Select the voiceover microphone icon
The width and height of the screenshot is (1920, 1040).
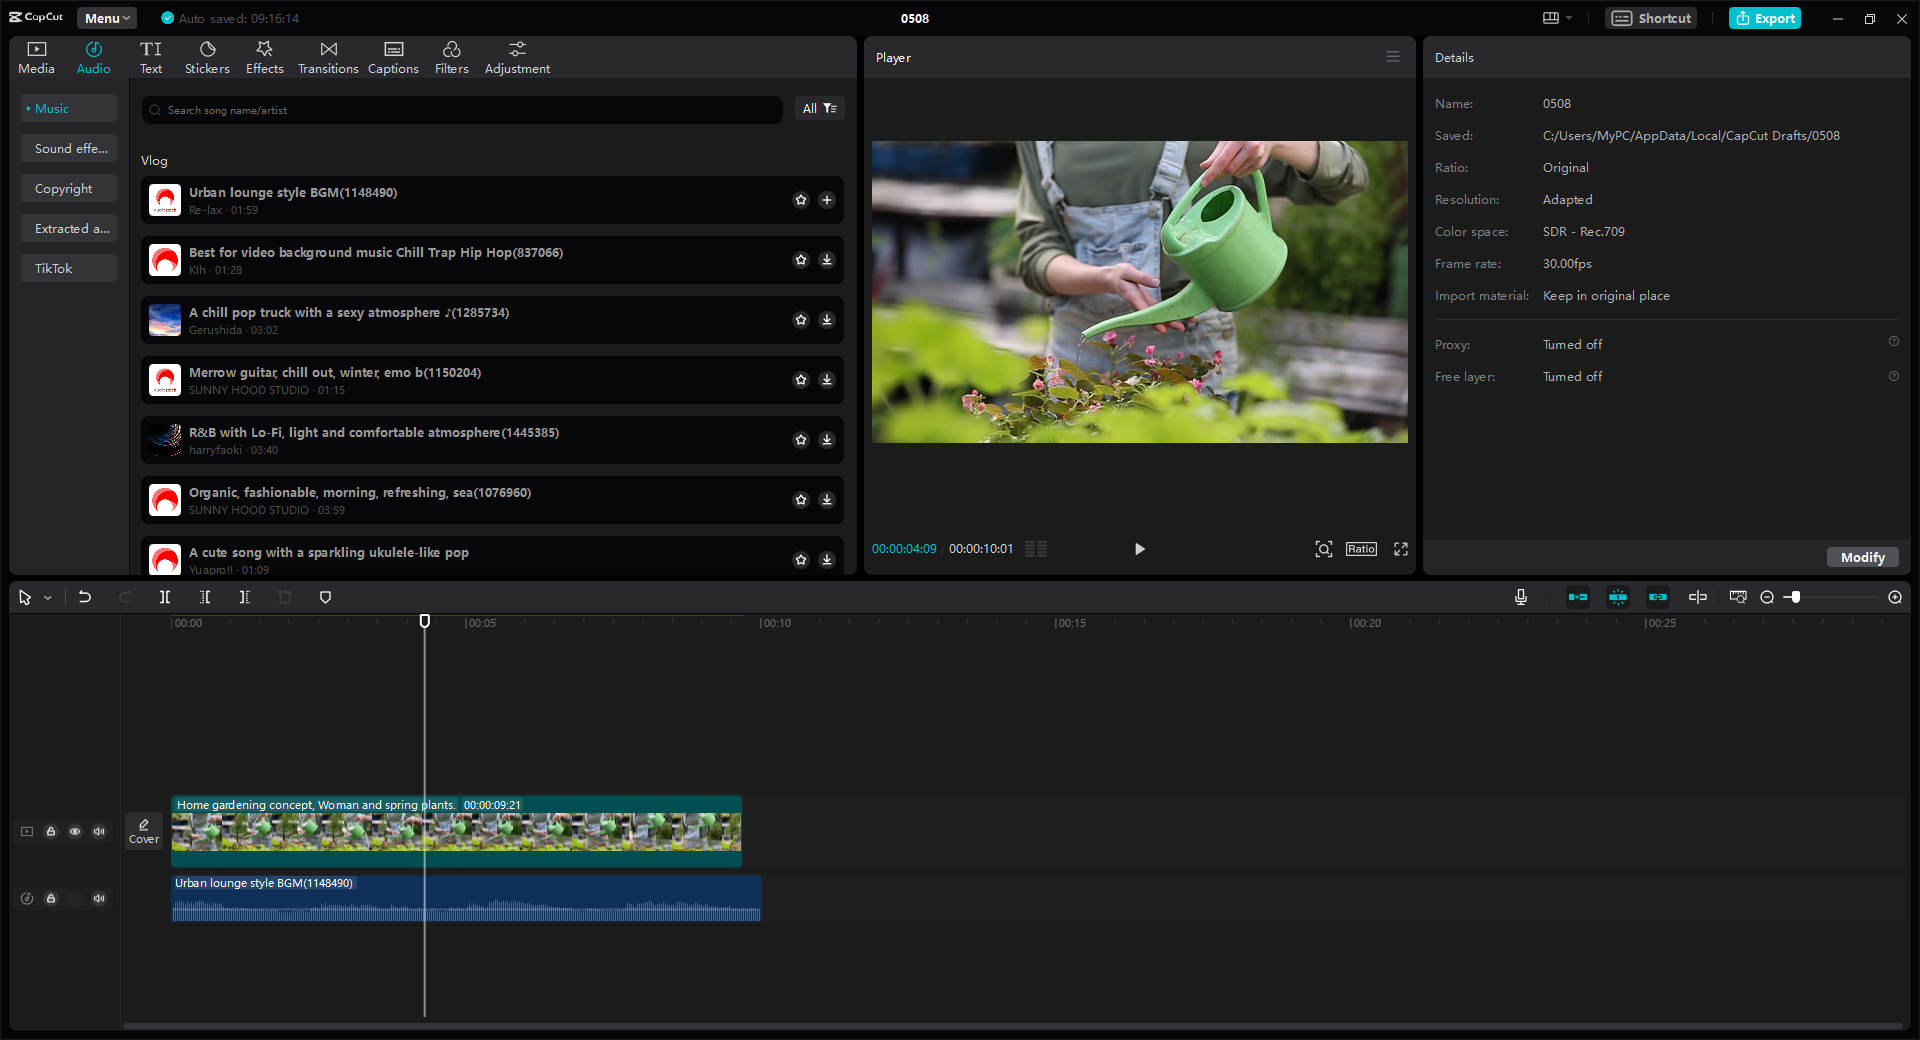pos(1520,597)
